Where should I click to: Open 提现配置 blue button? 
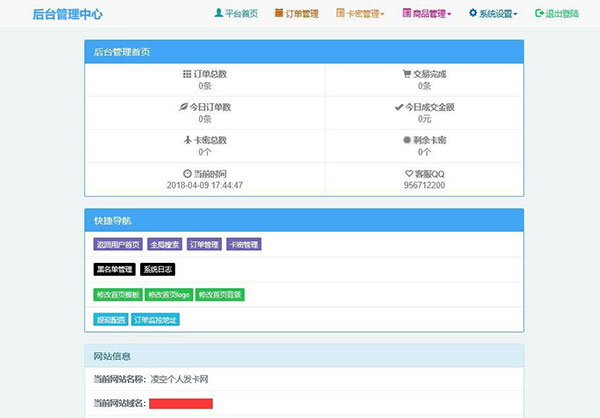(111, 319)
